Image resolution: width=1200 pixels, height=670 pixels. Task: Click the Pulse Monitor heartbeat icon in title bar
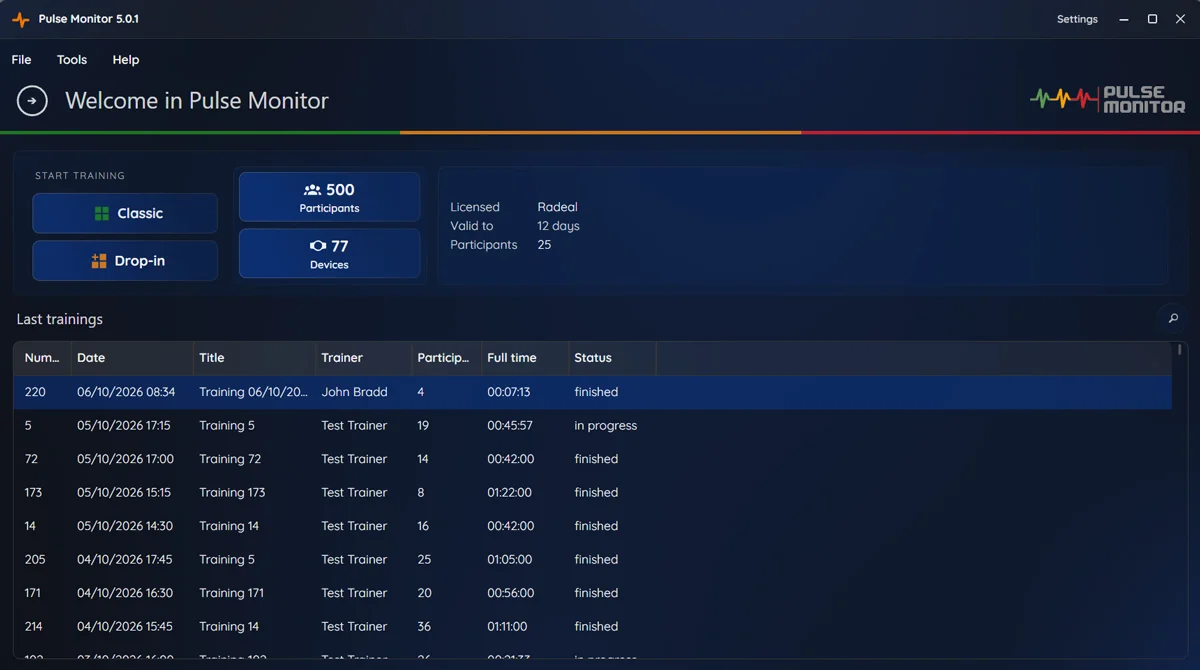20,19
